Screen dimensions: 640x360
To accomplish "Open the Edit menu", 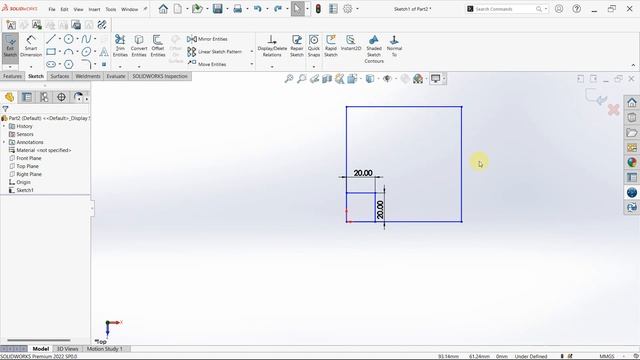I will pyautogui.click(x=64, y=9).
